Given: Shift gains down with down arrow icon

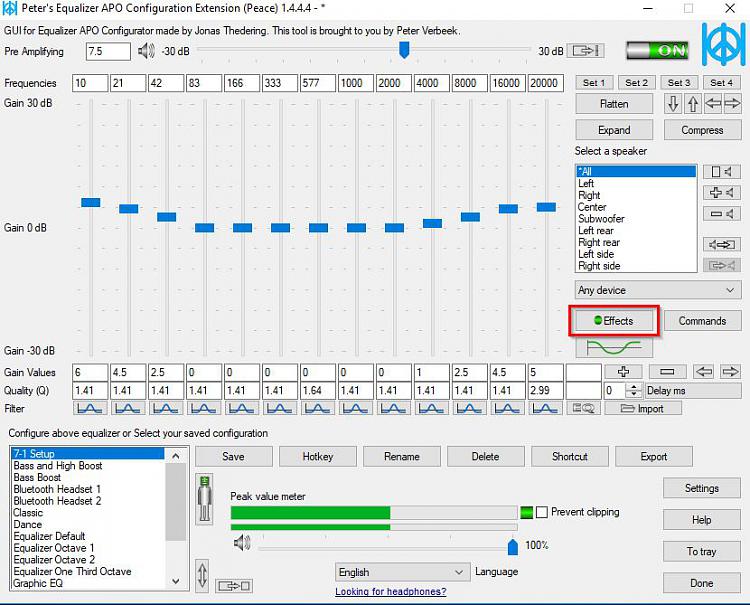Looking at the screenshot, I should 673,104.
